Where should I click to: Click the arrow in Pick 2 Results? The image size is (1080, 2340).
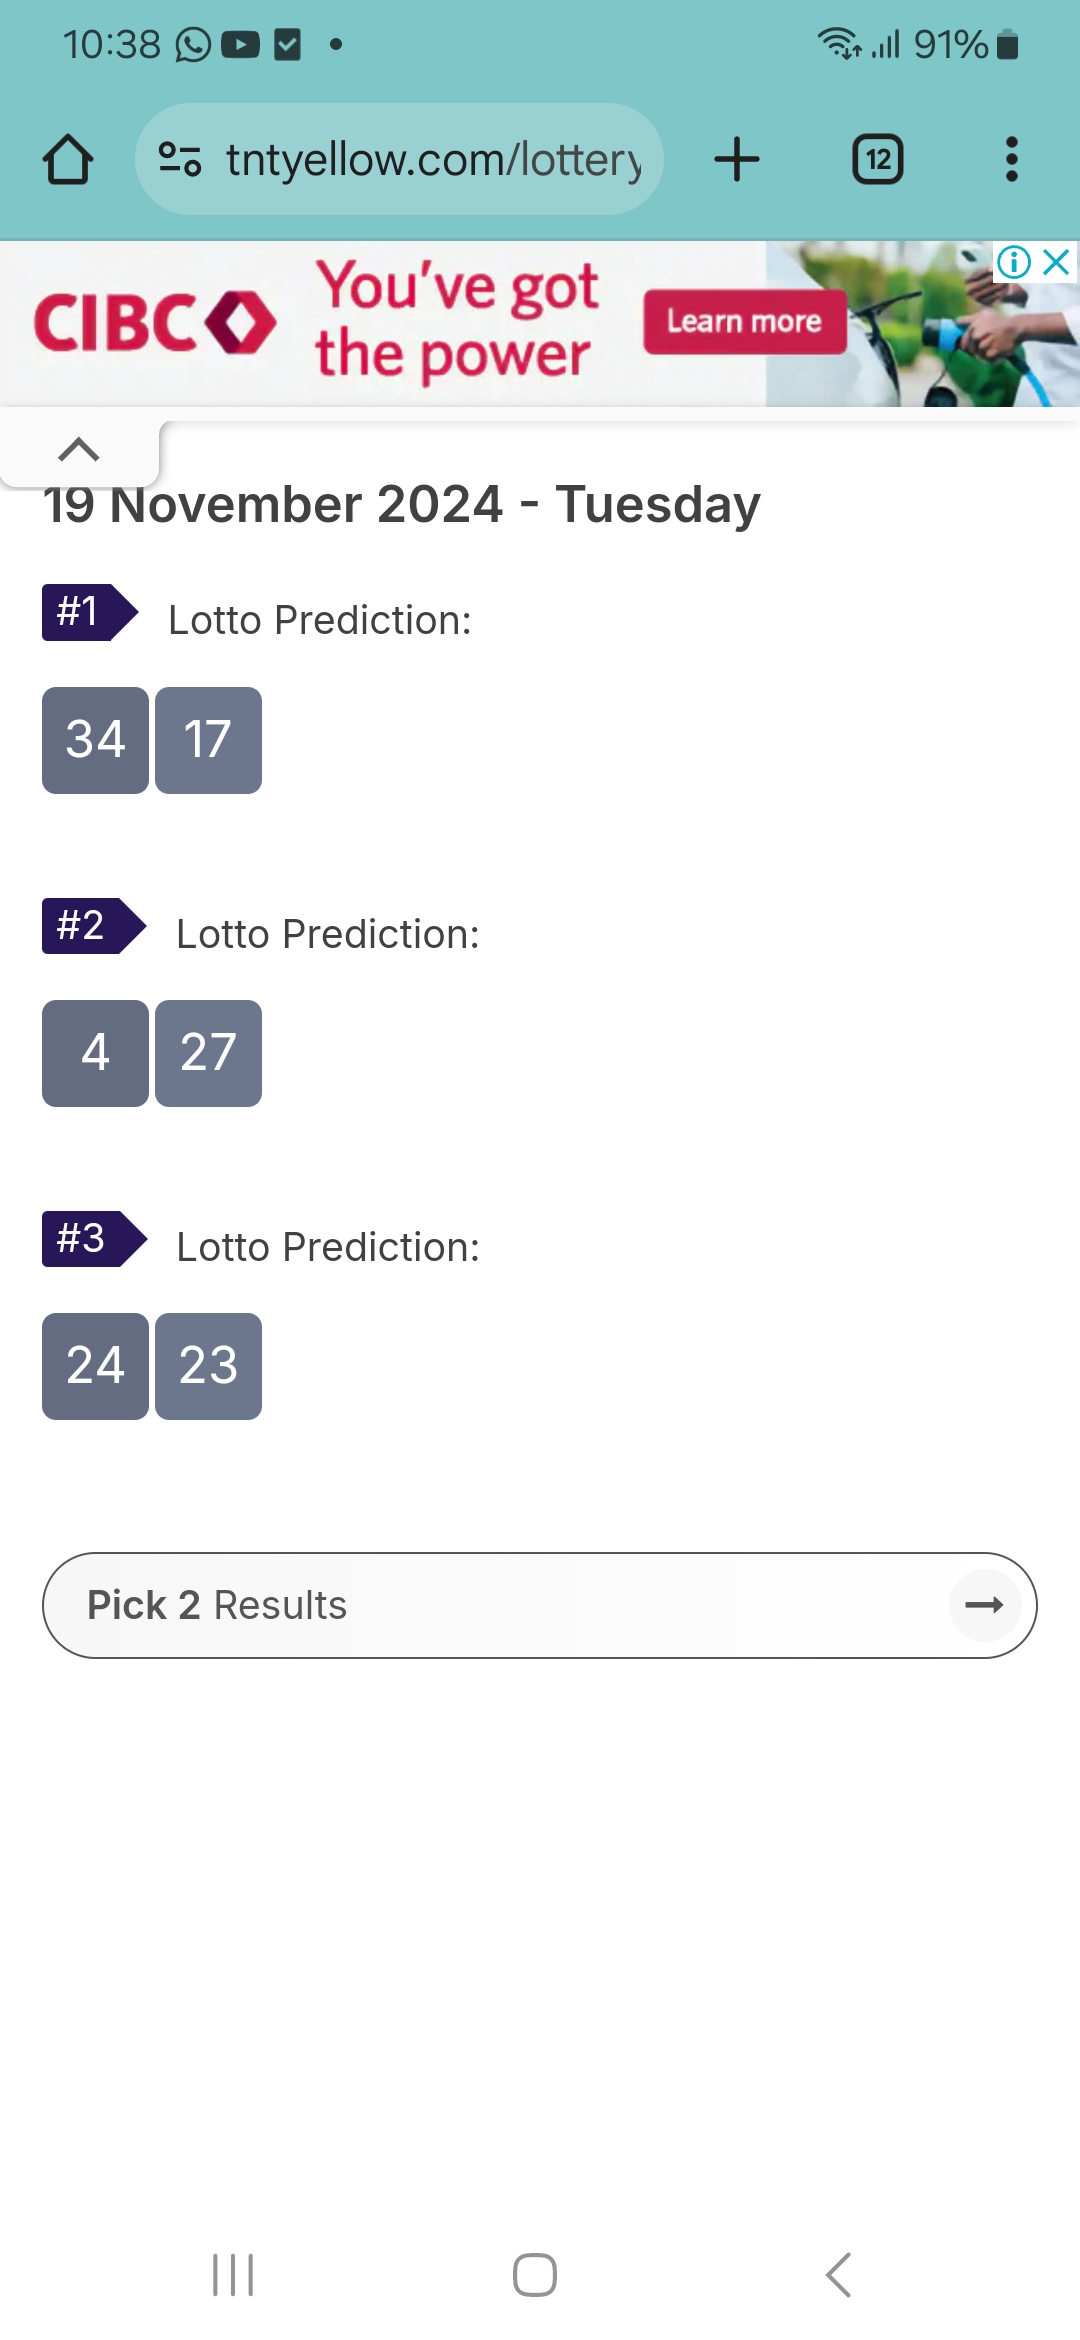coord(984,1605)
